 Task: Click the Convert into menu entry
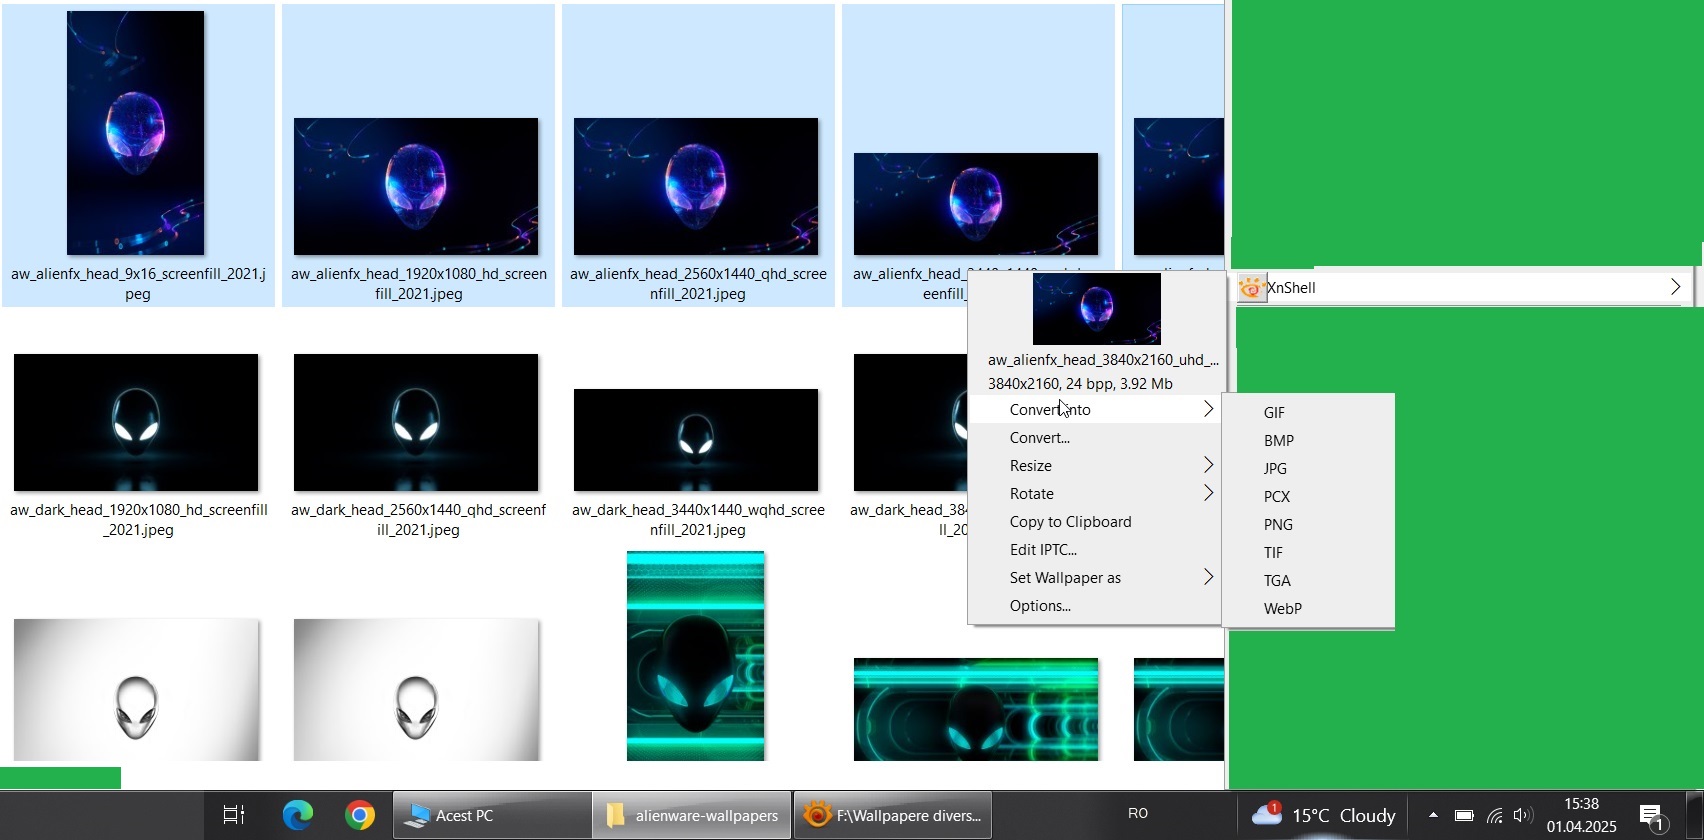(x=1094, y=409)
